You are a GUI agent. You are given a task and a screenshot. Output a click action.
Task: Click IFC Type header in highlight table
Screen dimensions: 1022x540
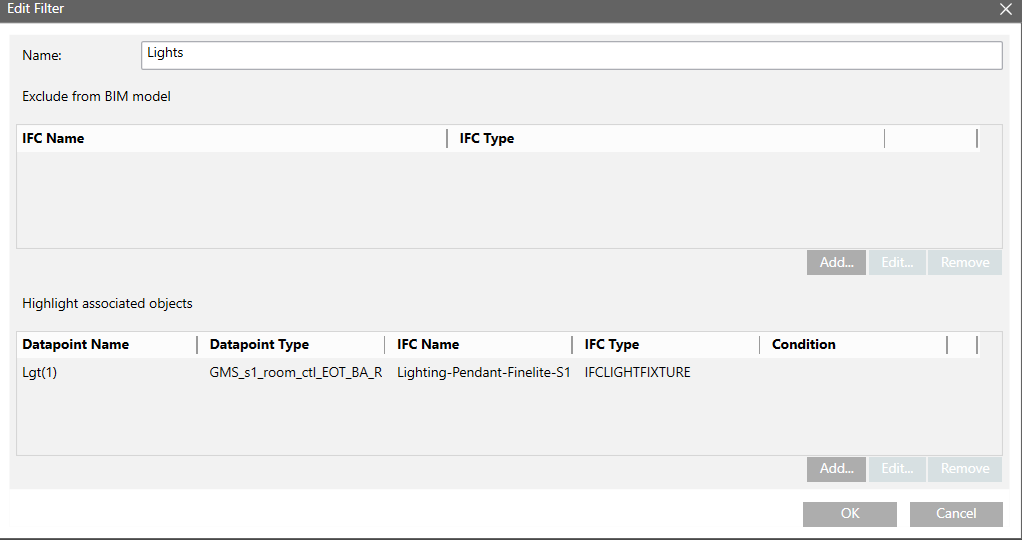[x=612, y=344]
